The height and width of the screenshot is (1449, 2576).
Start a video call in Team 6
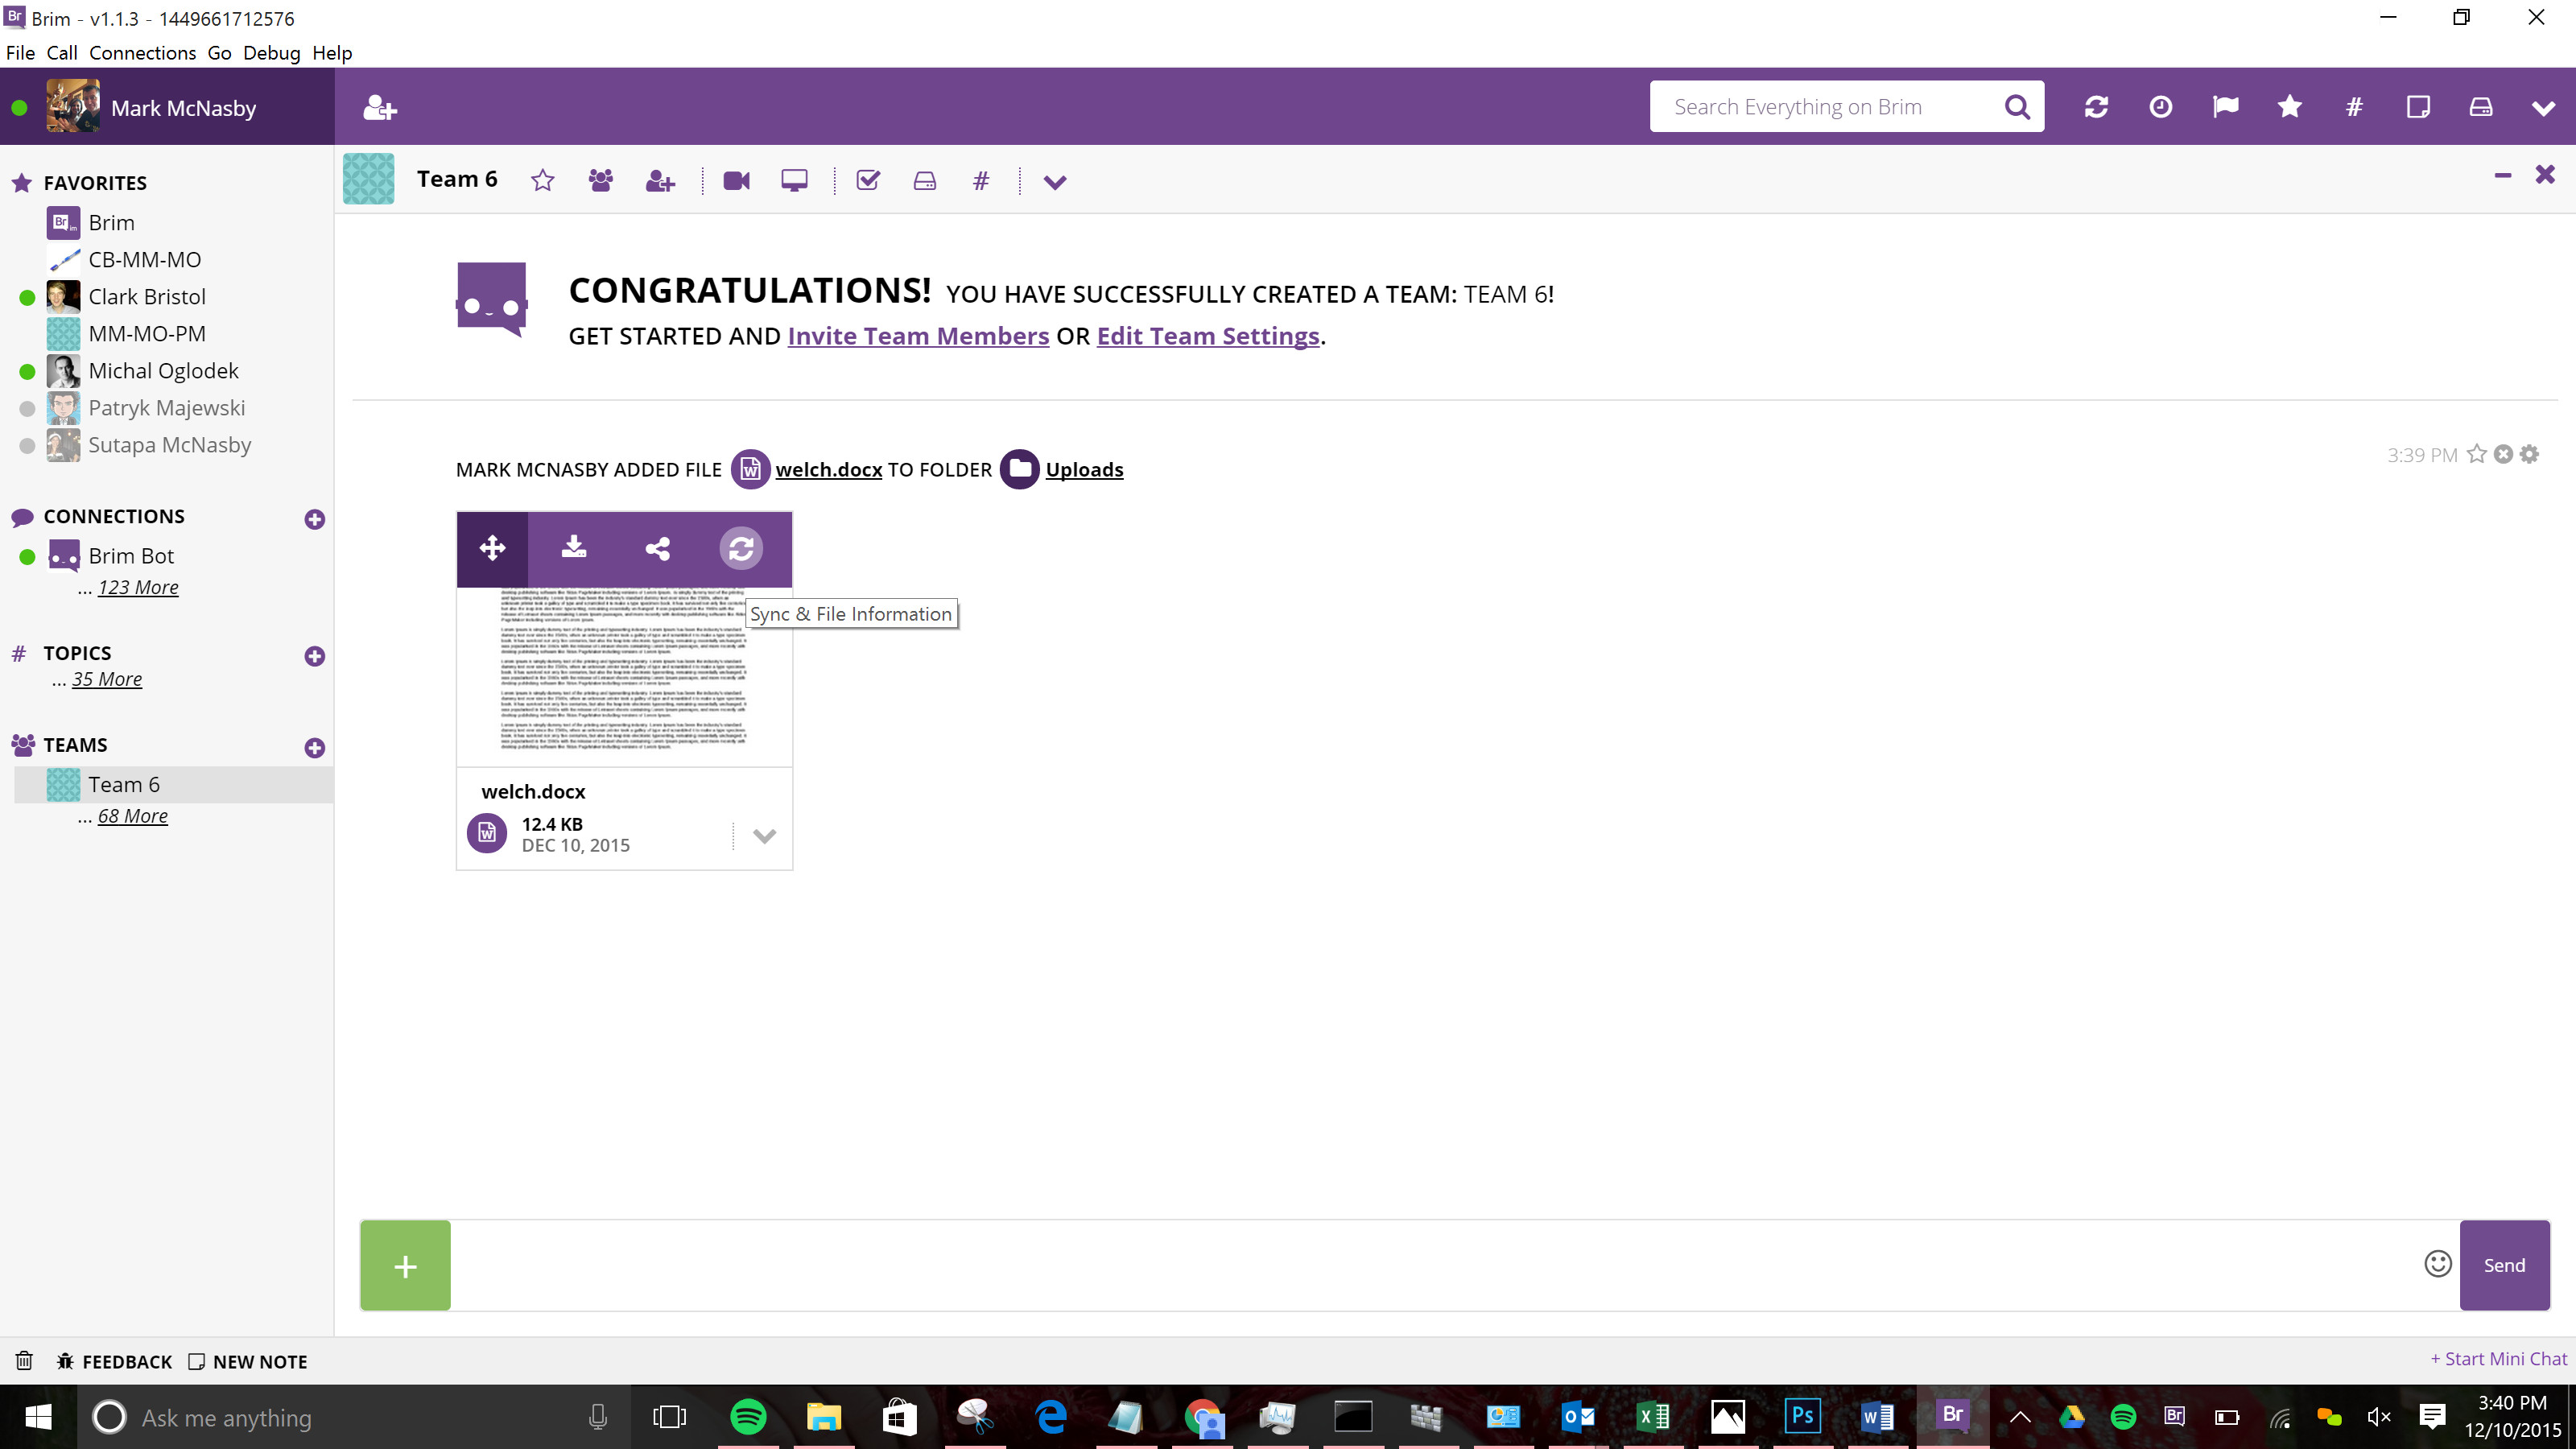click(x=737, y=181)
